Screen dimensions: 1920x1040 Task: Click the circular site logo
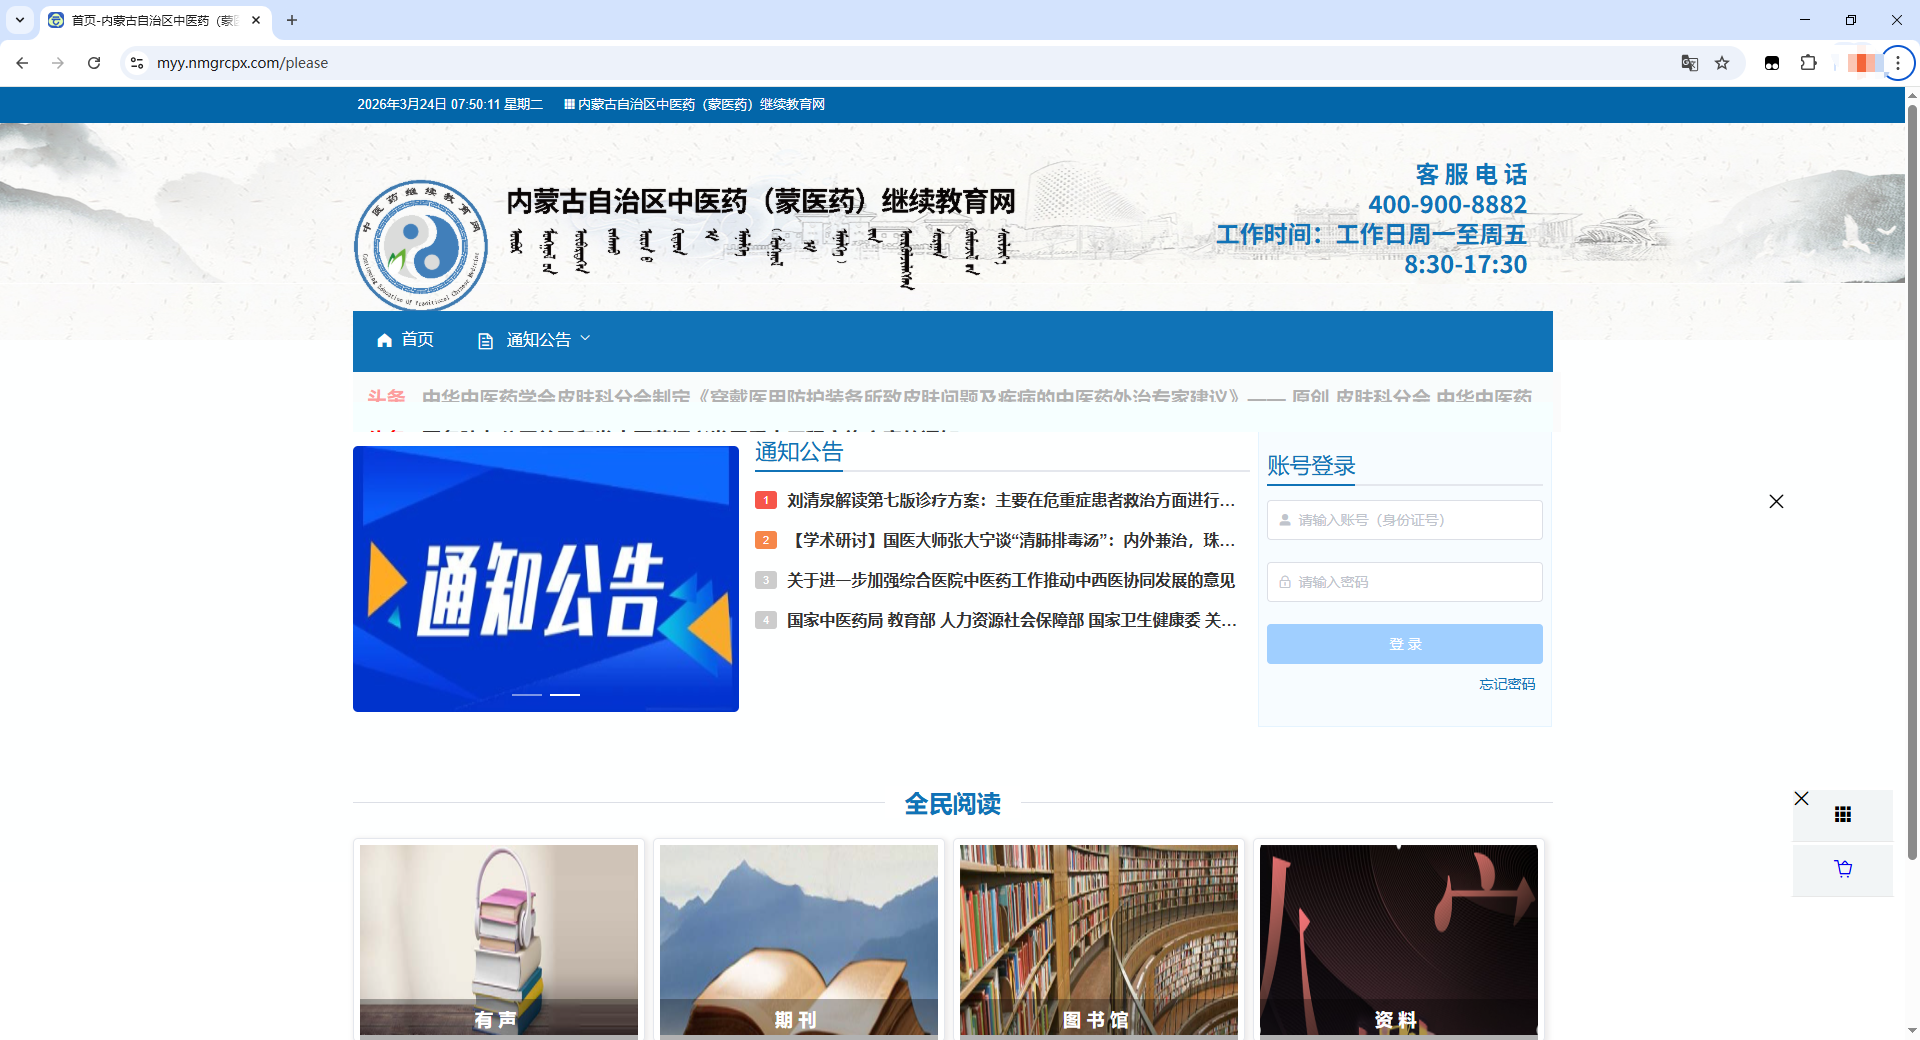click(421, 245)
